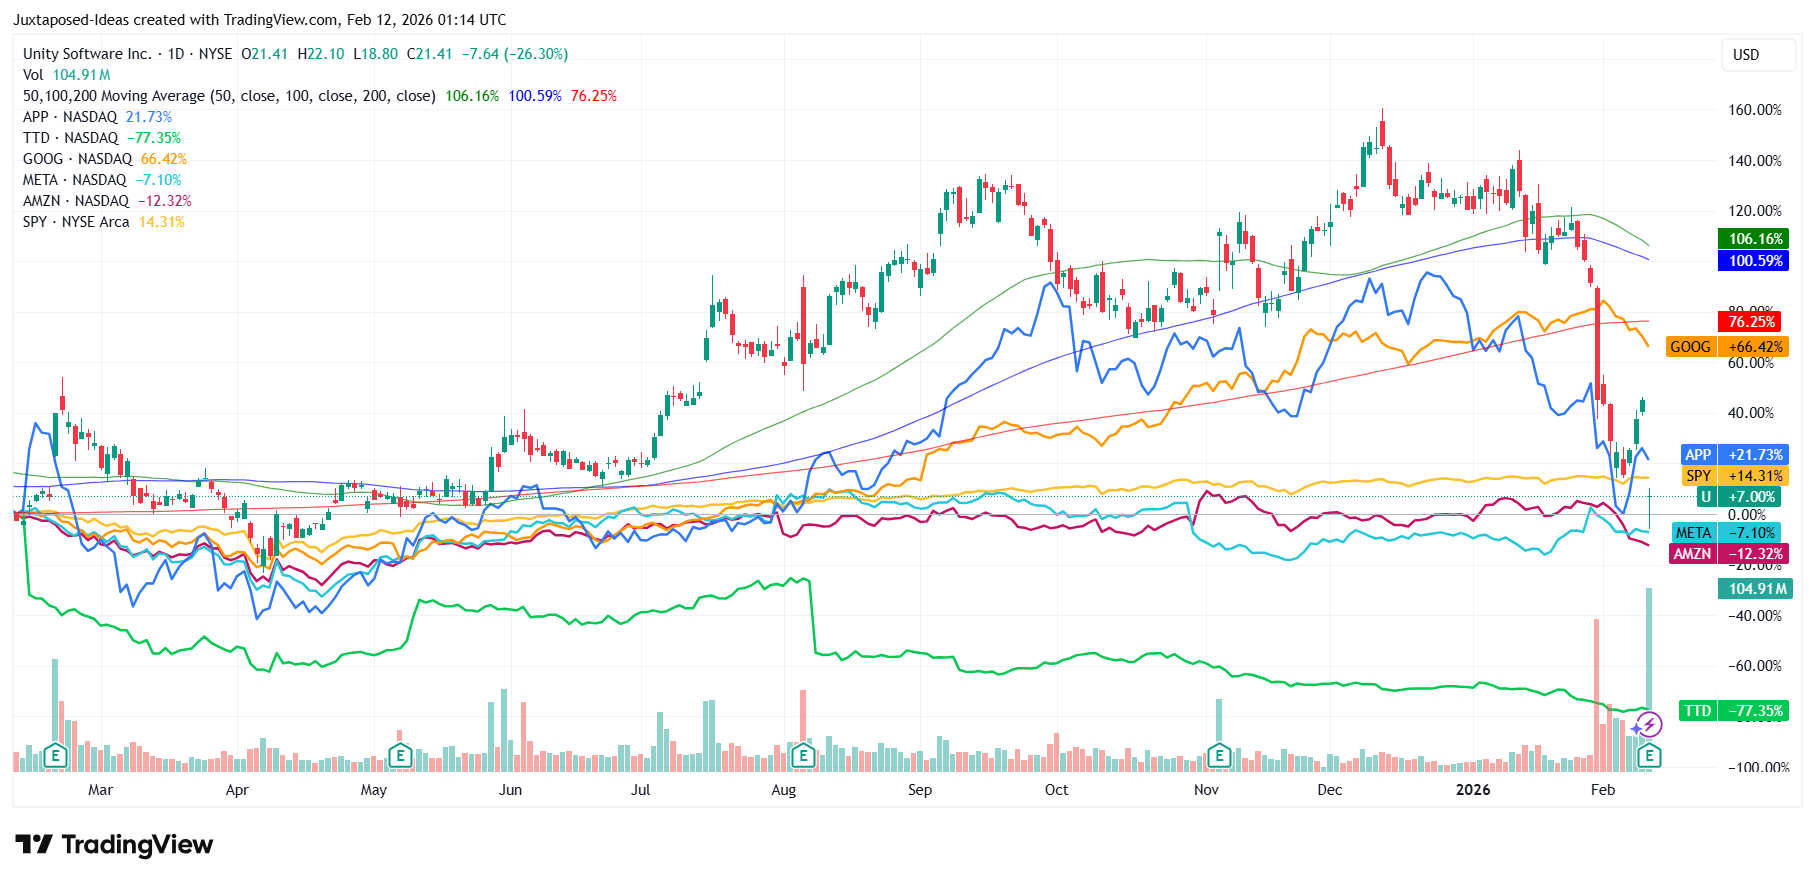Click the Sep label on time axis
This screenshot has width=1815, height=882.
coord(920,790)
